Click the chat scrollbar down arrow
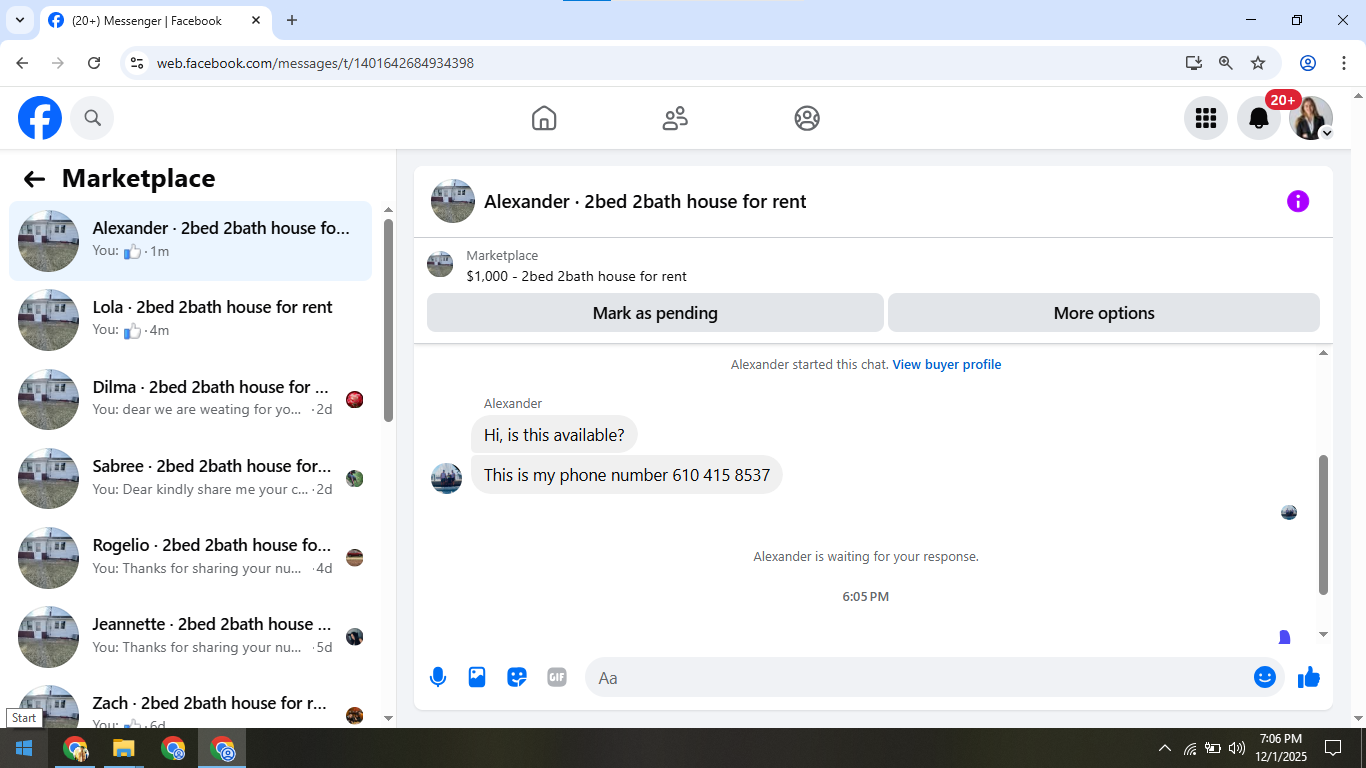 [1324, 634]
